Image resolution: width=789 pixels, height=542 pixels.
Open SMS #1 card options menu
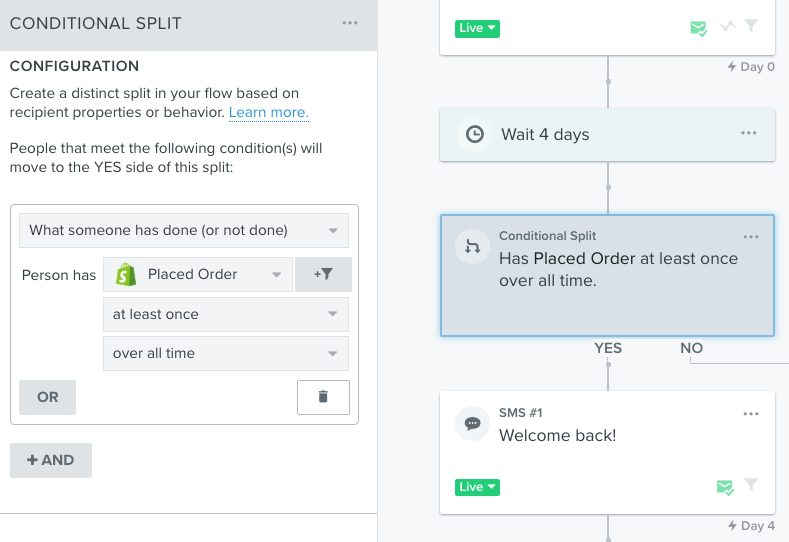click(x=751, y=414)
